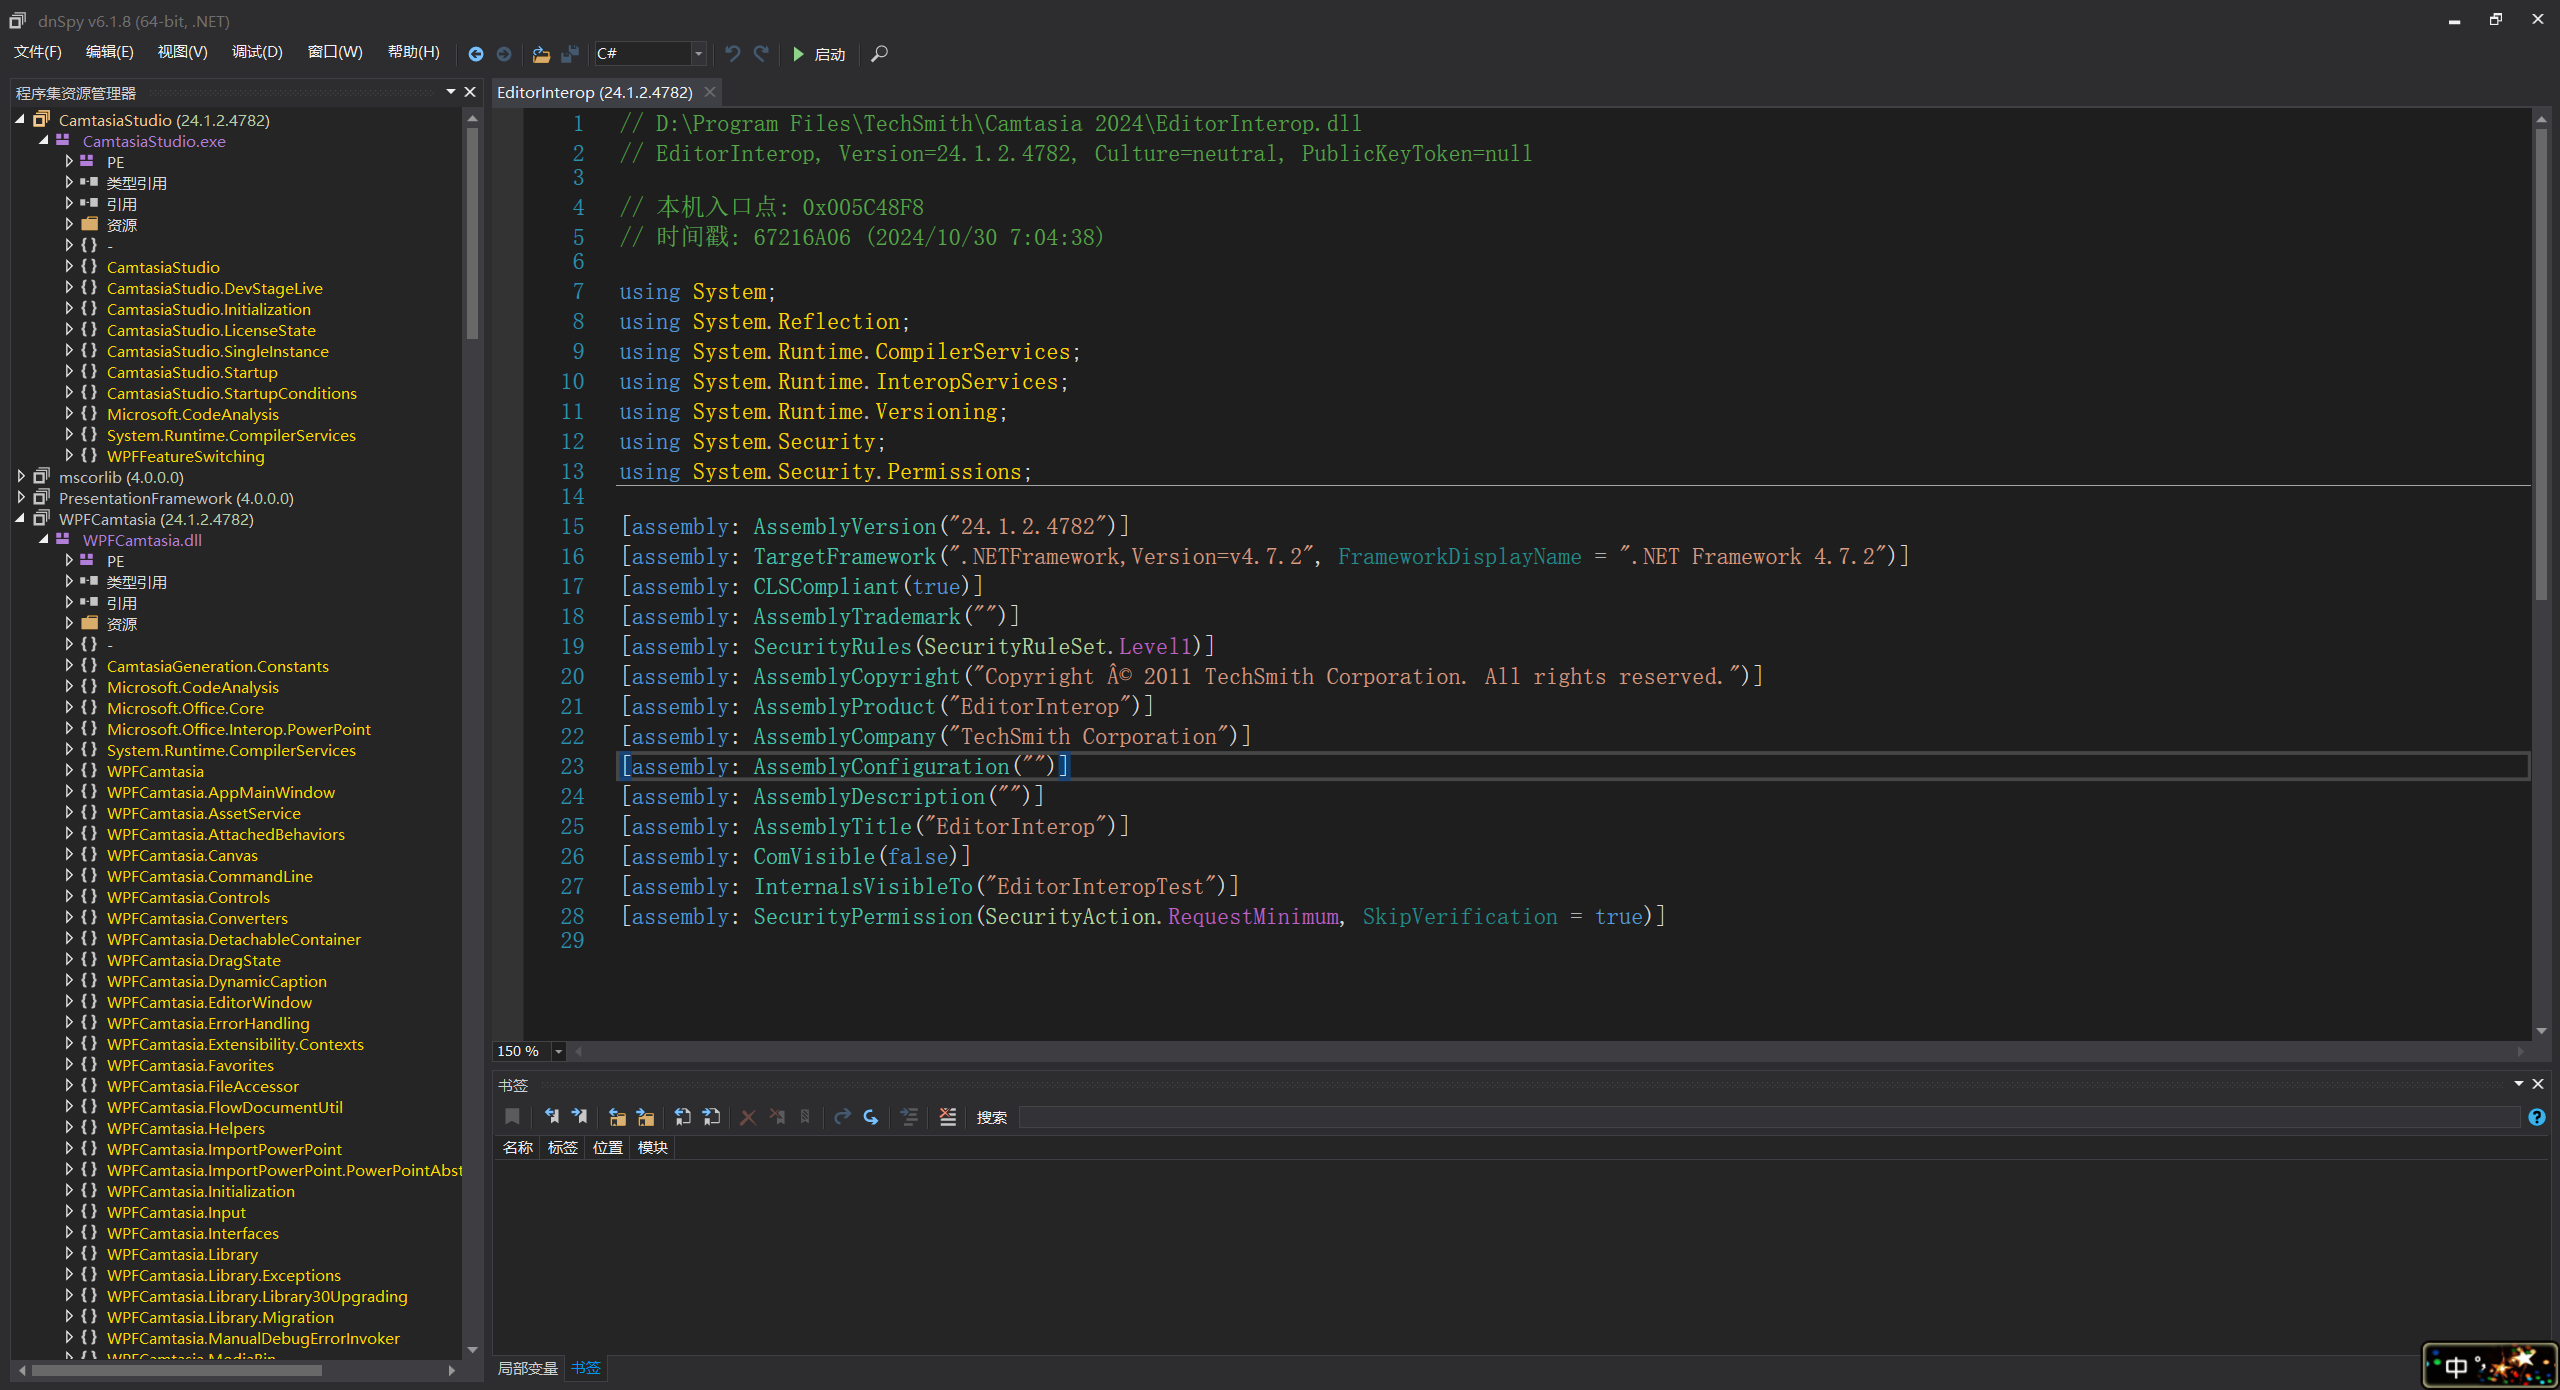
Task: Open bookmarks panel options dropdown arrow
Action: coord(2519,1084)
